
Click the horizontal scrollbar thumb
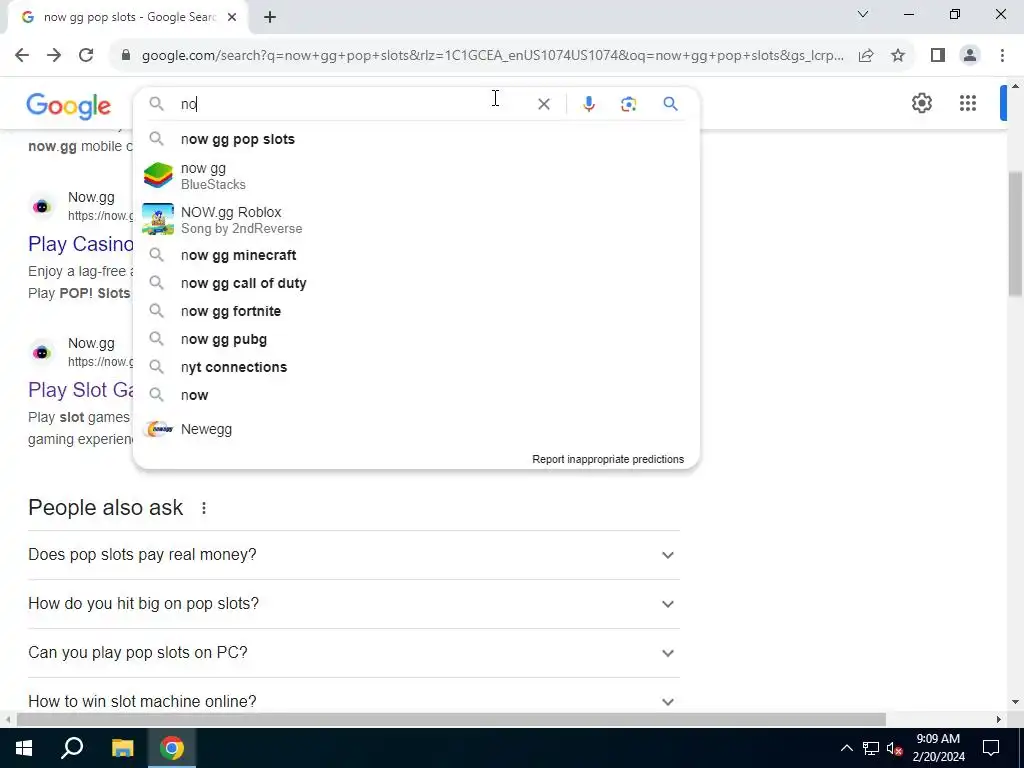pos(451,720)
